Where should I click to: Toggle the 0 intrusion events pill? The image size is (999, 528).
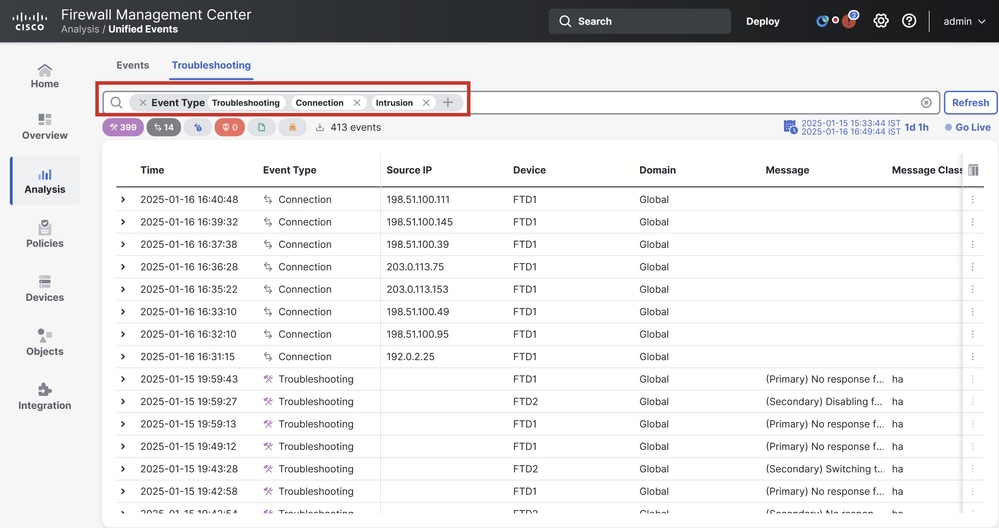[229, 127]
